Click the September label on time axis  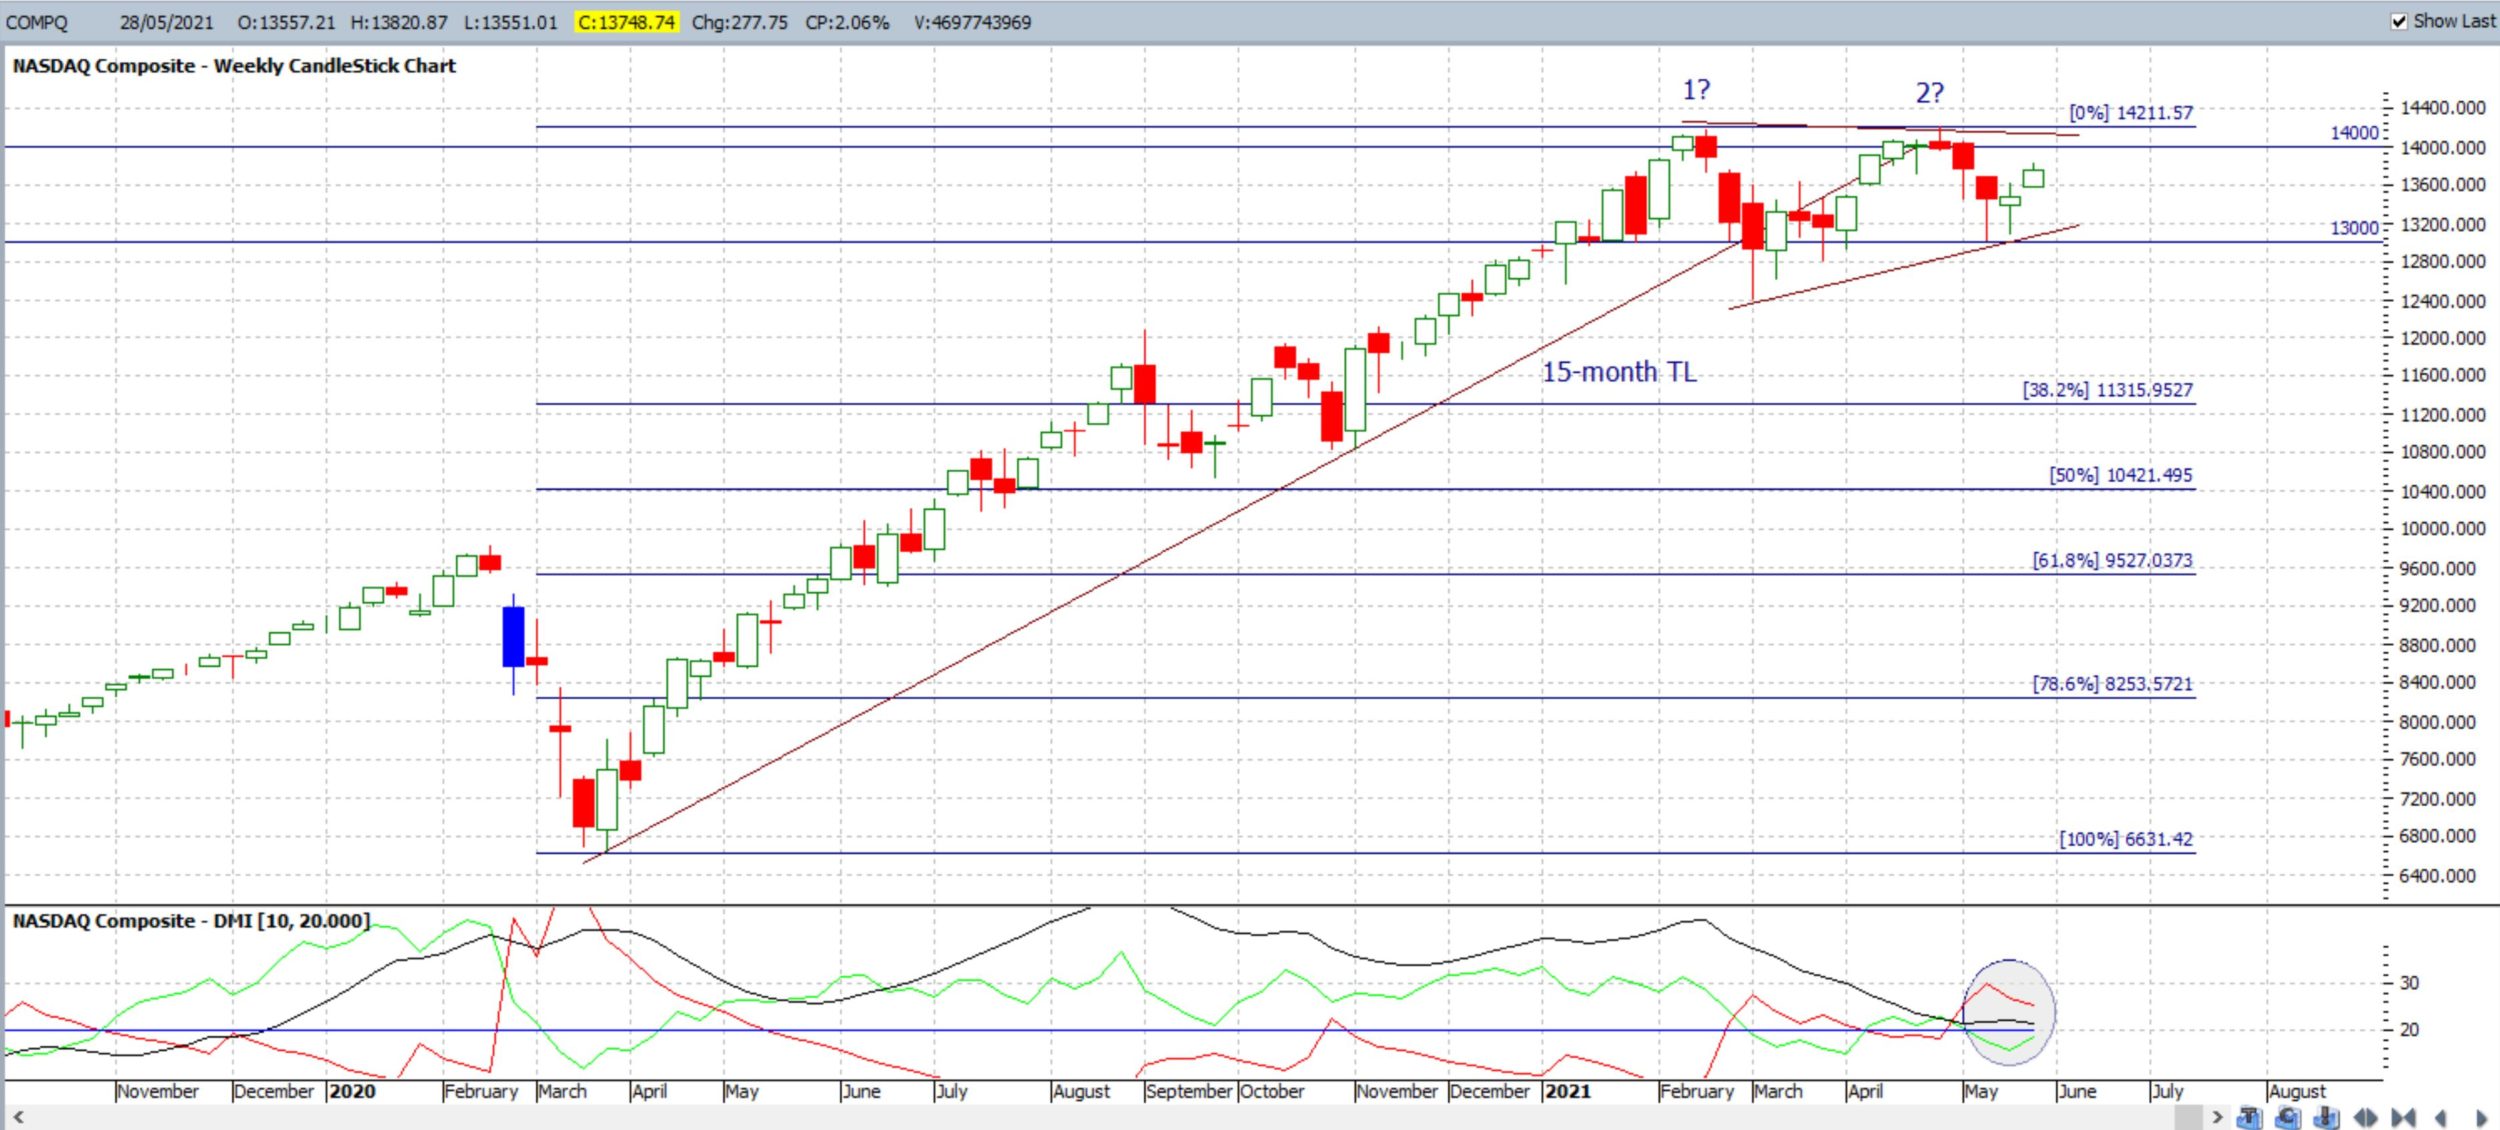tap(1189, 1092)
